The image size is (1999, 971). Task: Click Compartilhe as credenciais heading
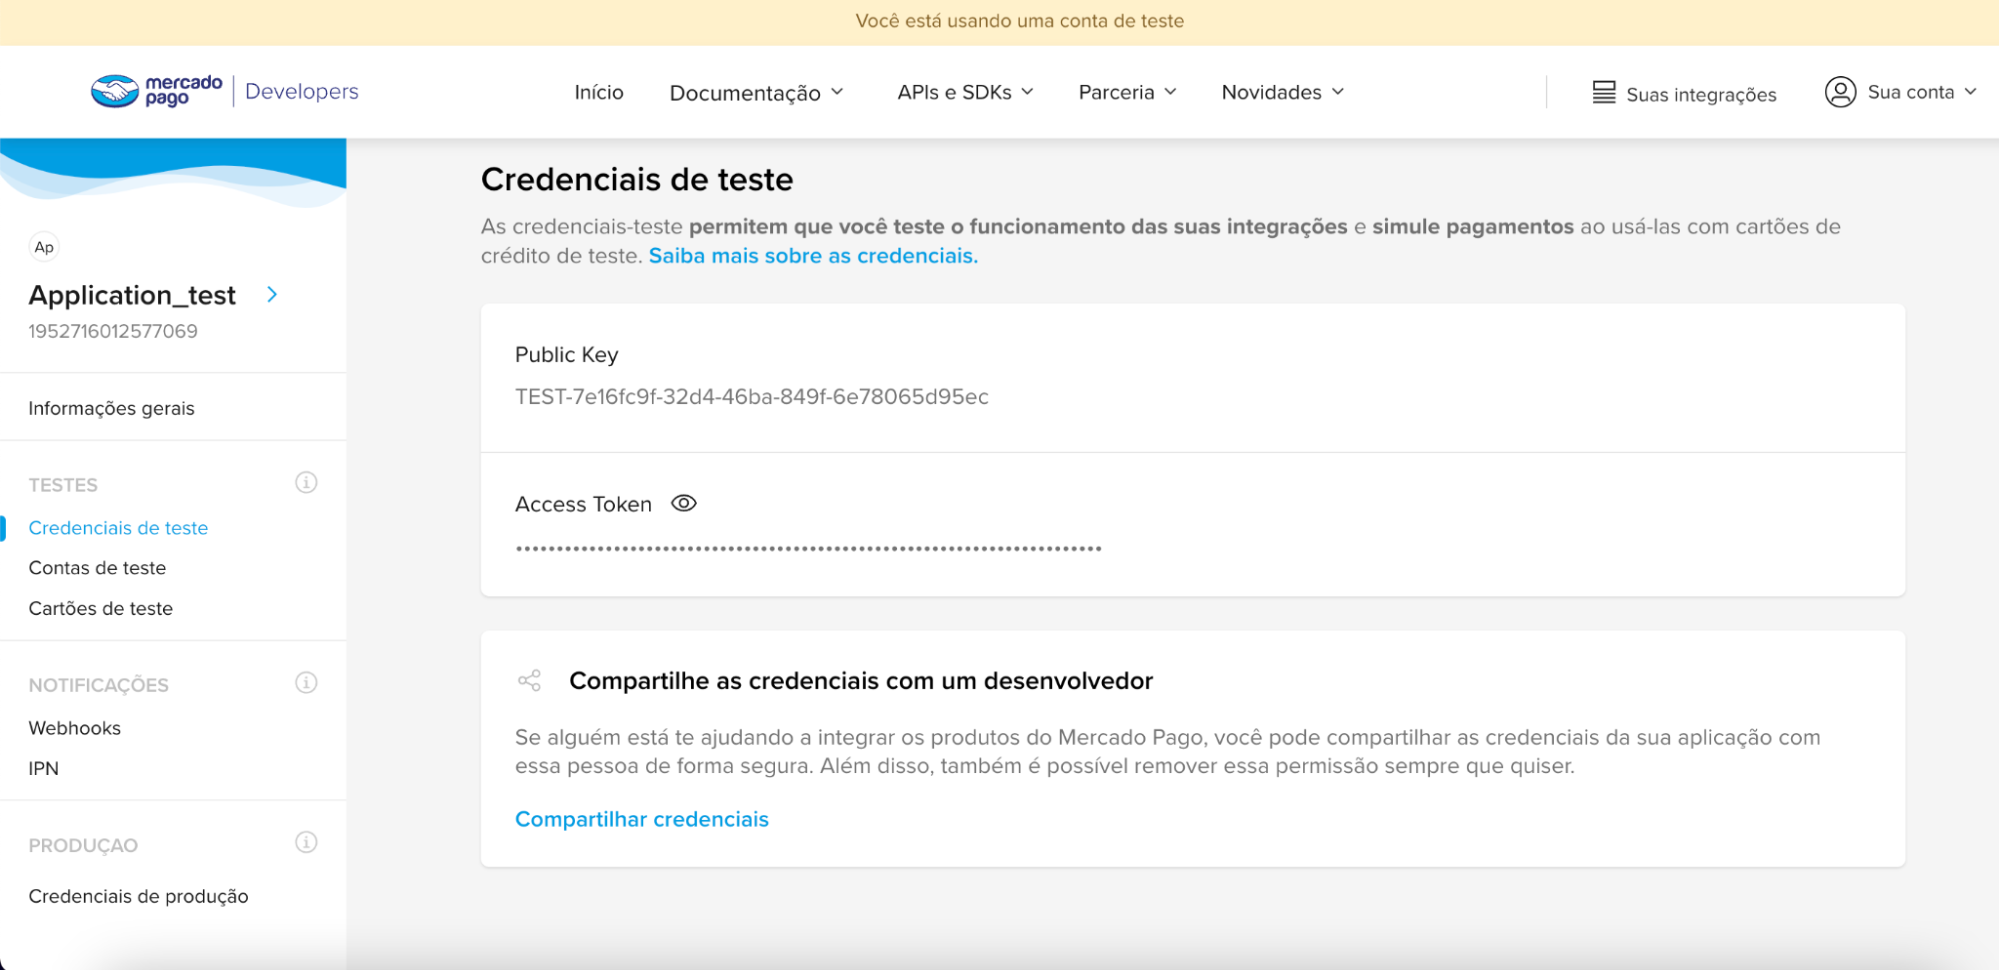[861, 681]
